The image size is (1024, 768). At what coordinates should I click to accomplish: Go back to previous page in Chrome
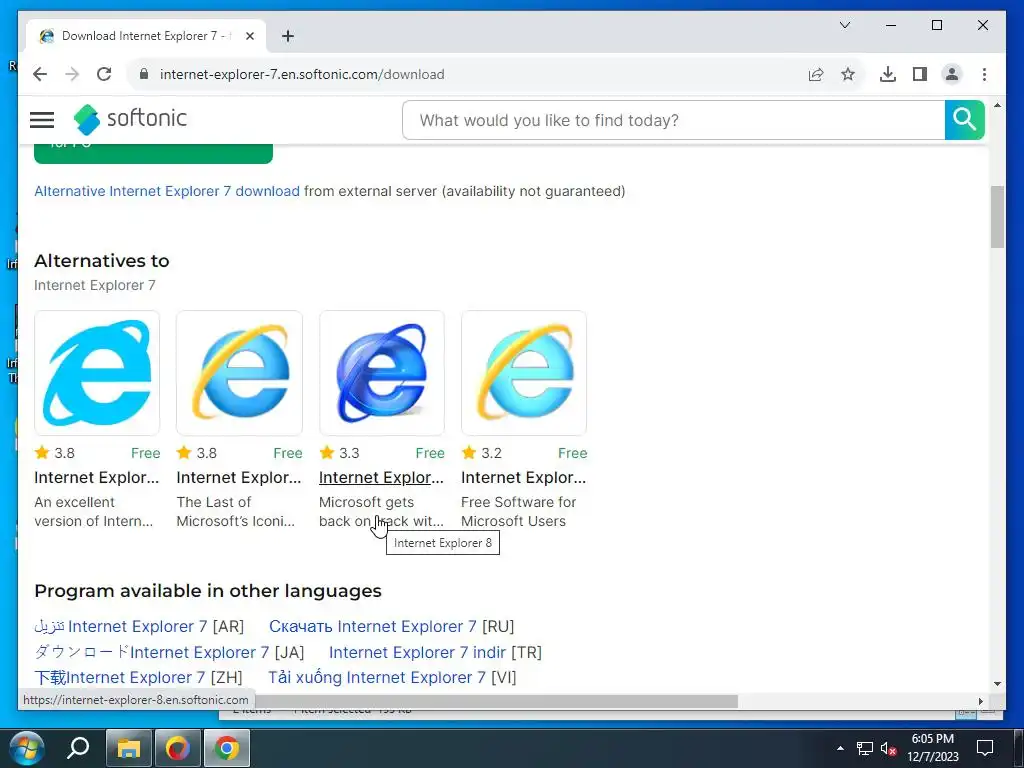(x=40, y=74)
